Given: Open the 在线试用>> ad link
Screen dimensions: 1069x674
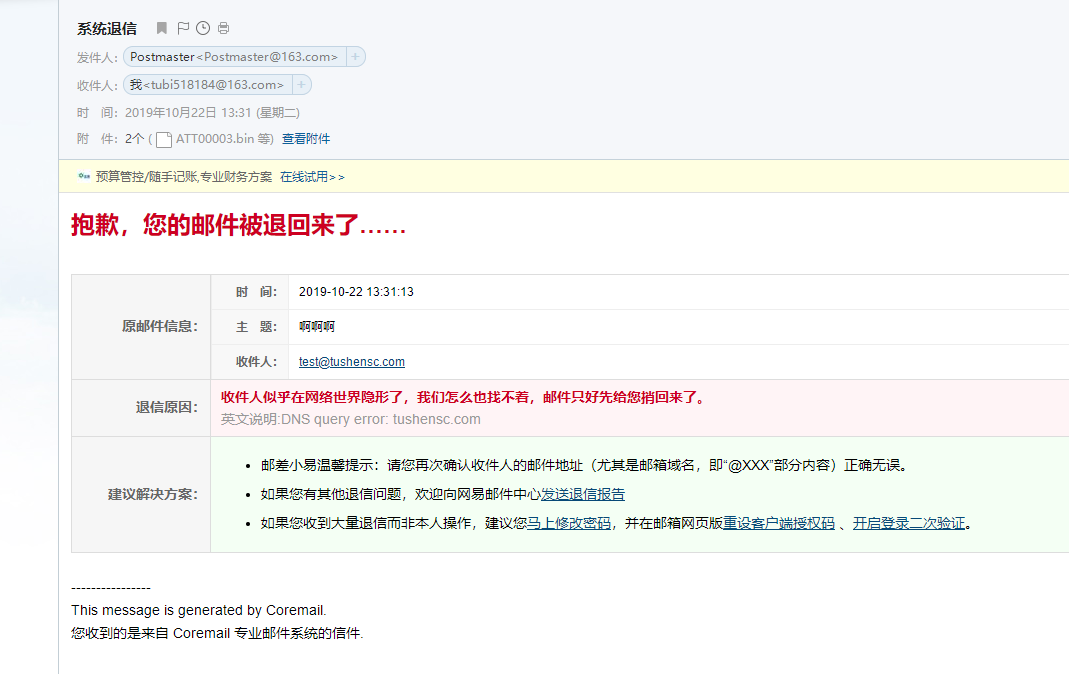Looking at the screenshot, I should 312,177.
